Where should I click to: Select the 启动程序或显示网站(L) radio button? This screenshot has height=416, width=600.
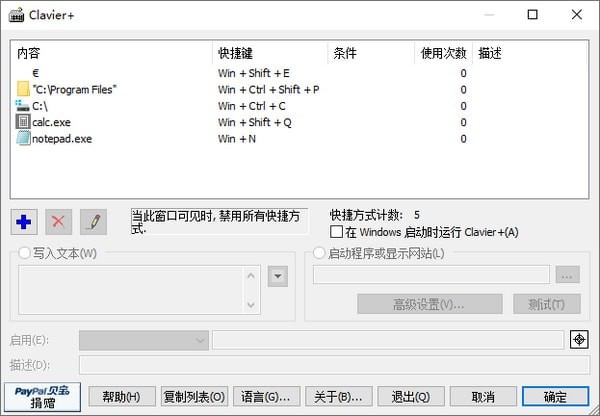[x=319, y=253]
